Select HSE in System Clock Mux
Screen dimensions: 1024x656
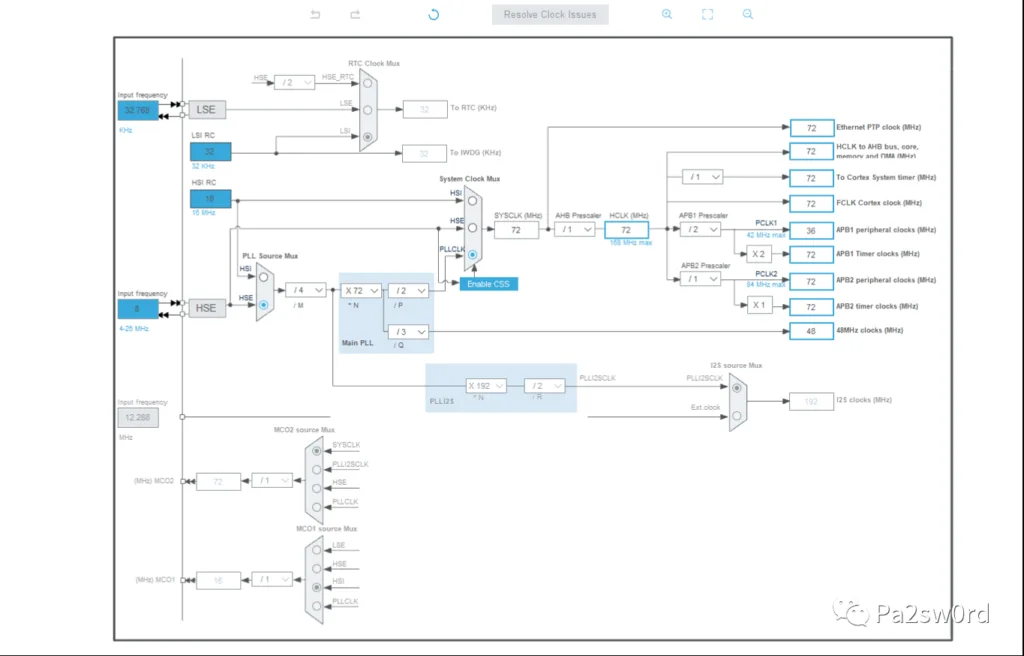pyautogui.click(x=472, y=227)
